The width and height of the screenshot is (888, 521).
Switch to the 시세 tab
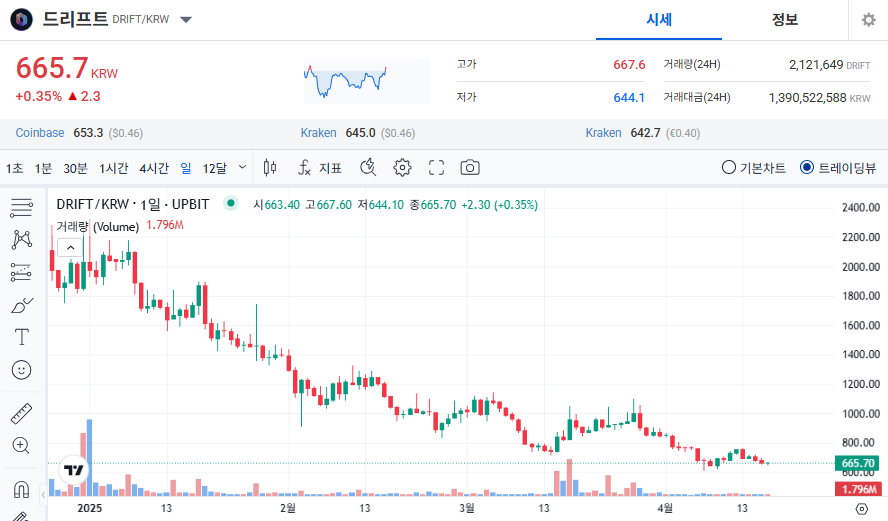click(659, 20)
